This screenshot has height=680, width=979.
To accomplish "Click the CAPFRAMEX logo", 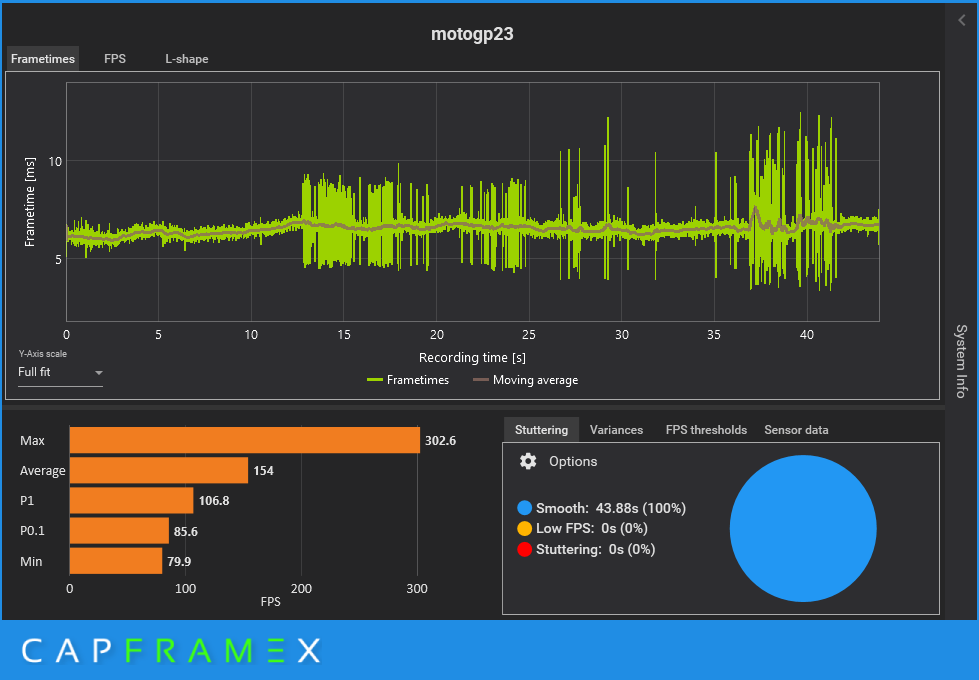I will point(171,651).
